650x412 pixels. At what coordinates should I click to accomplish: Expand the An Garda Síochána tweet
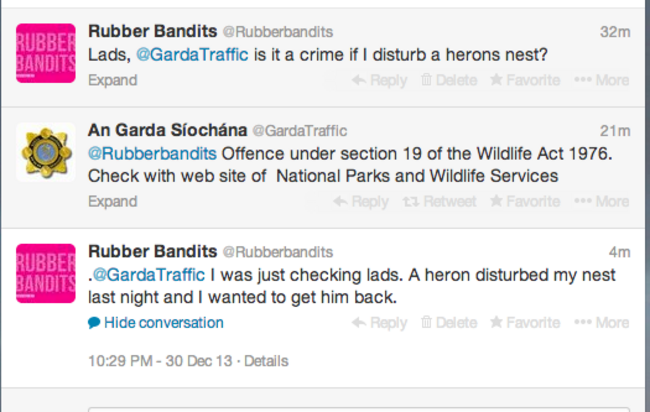(112, 201)
